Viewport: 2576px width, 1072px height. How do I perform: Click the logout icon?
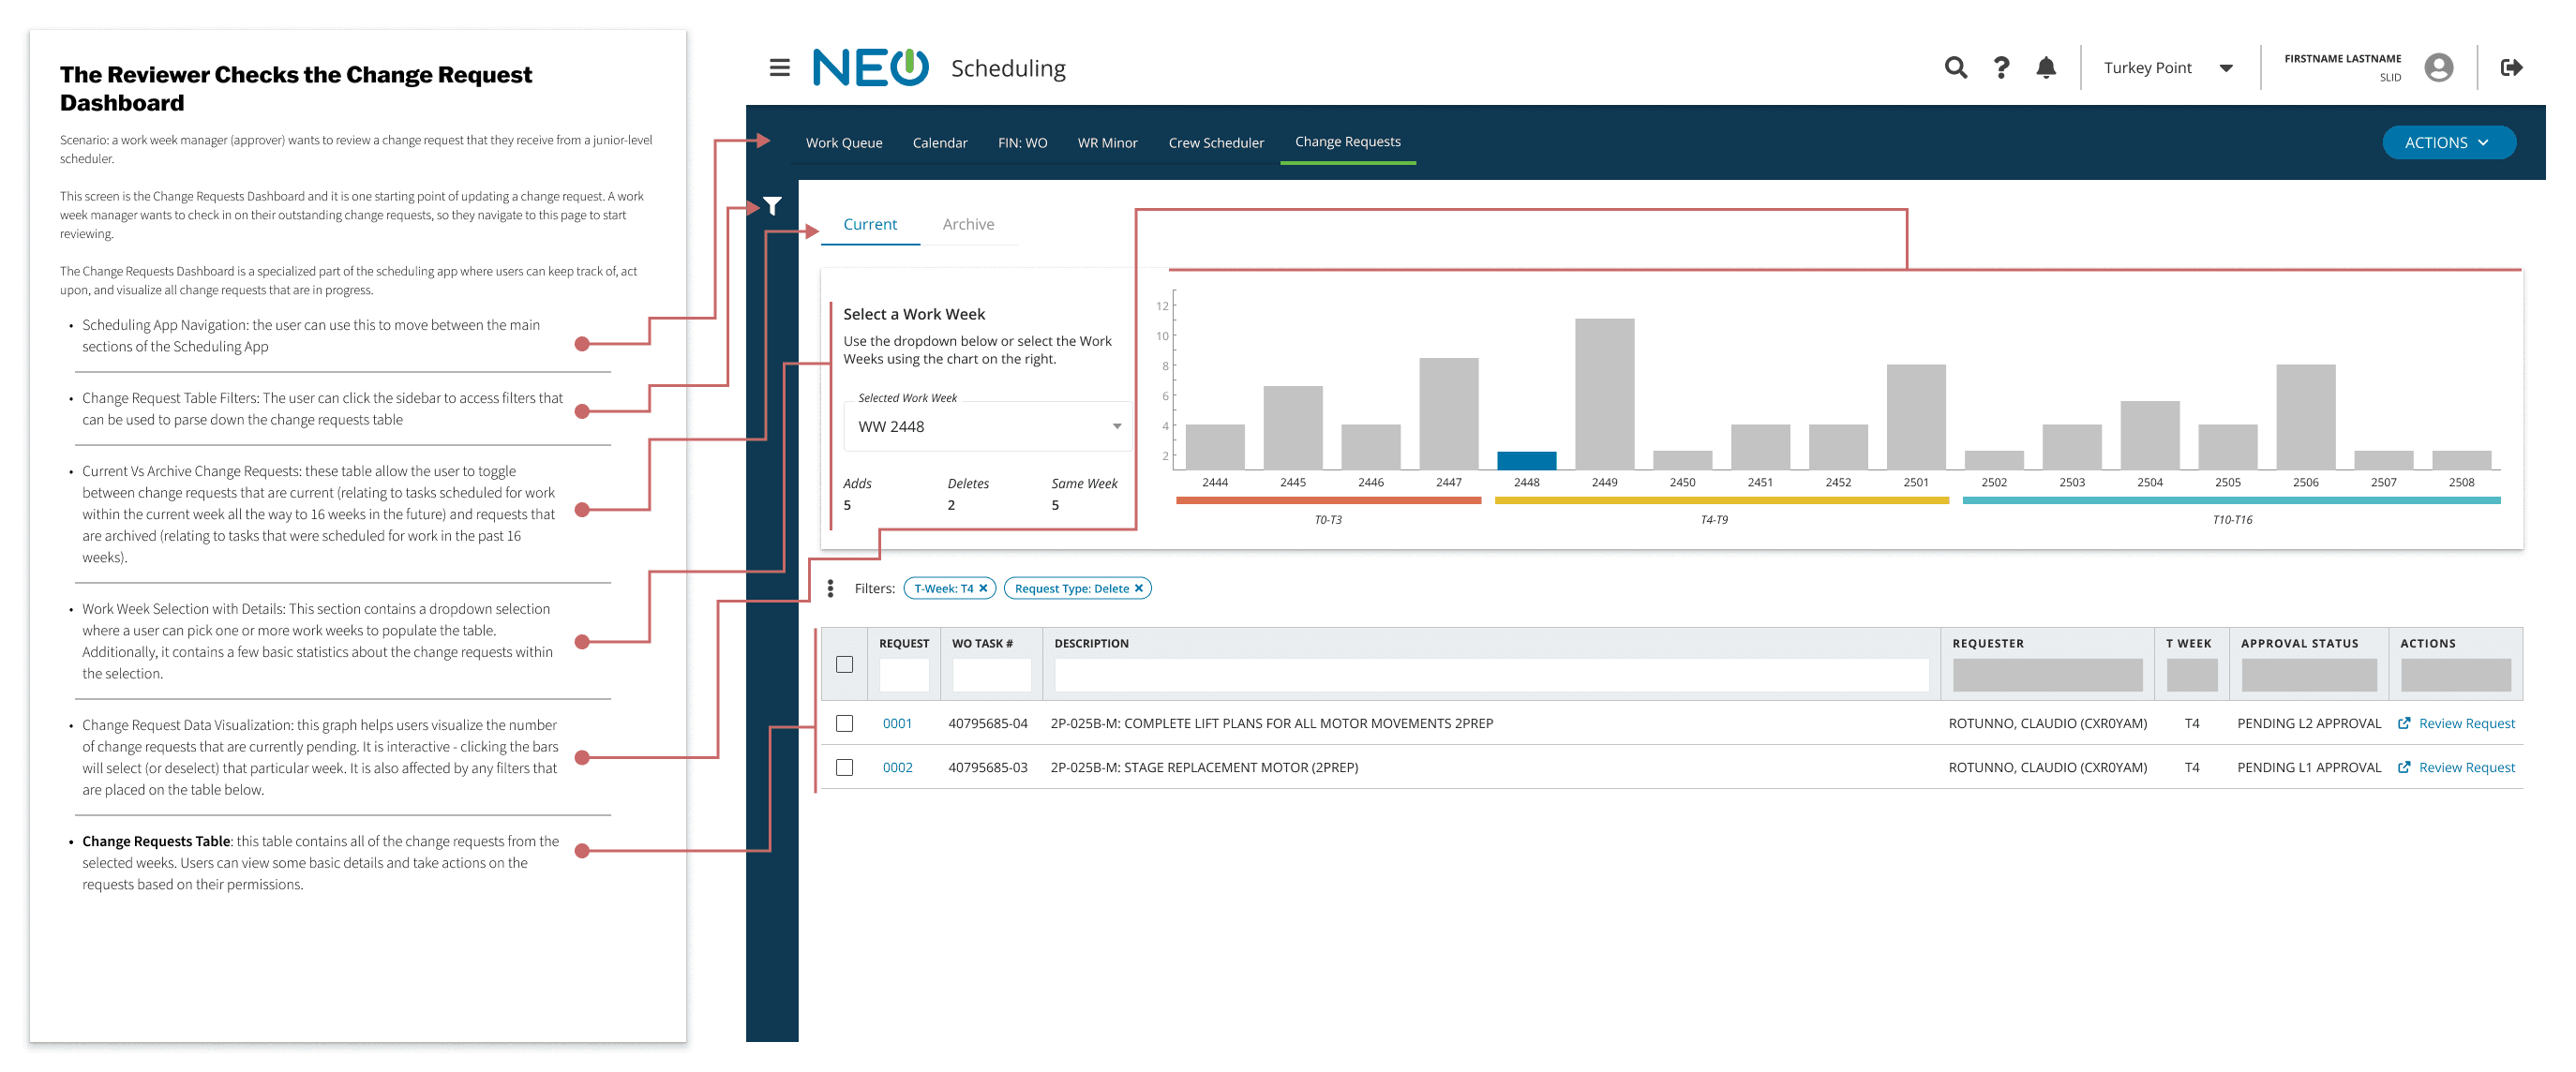(x=2510, y=68)
